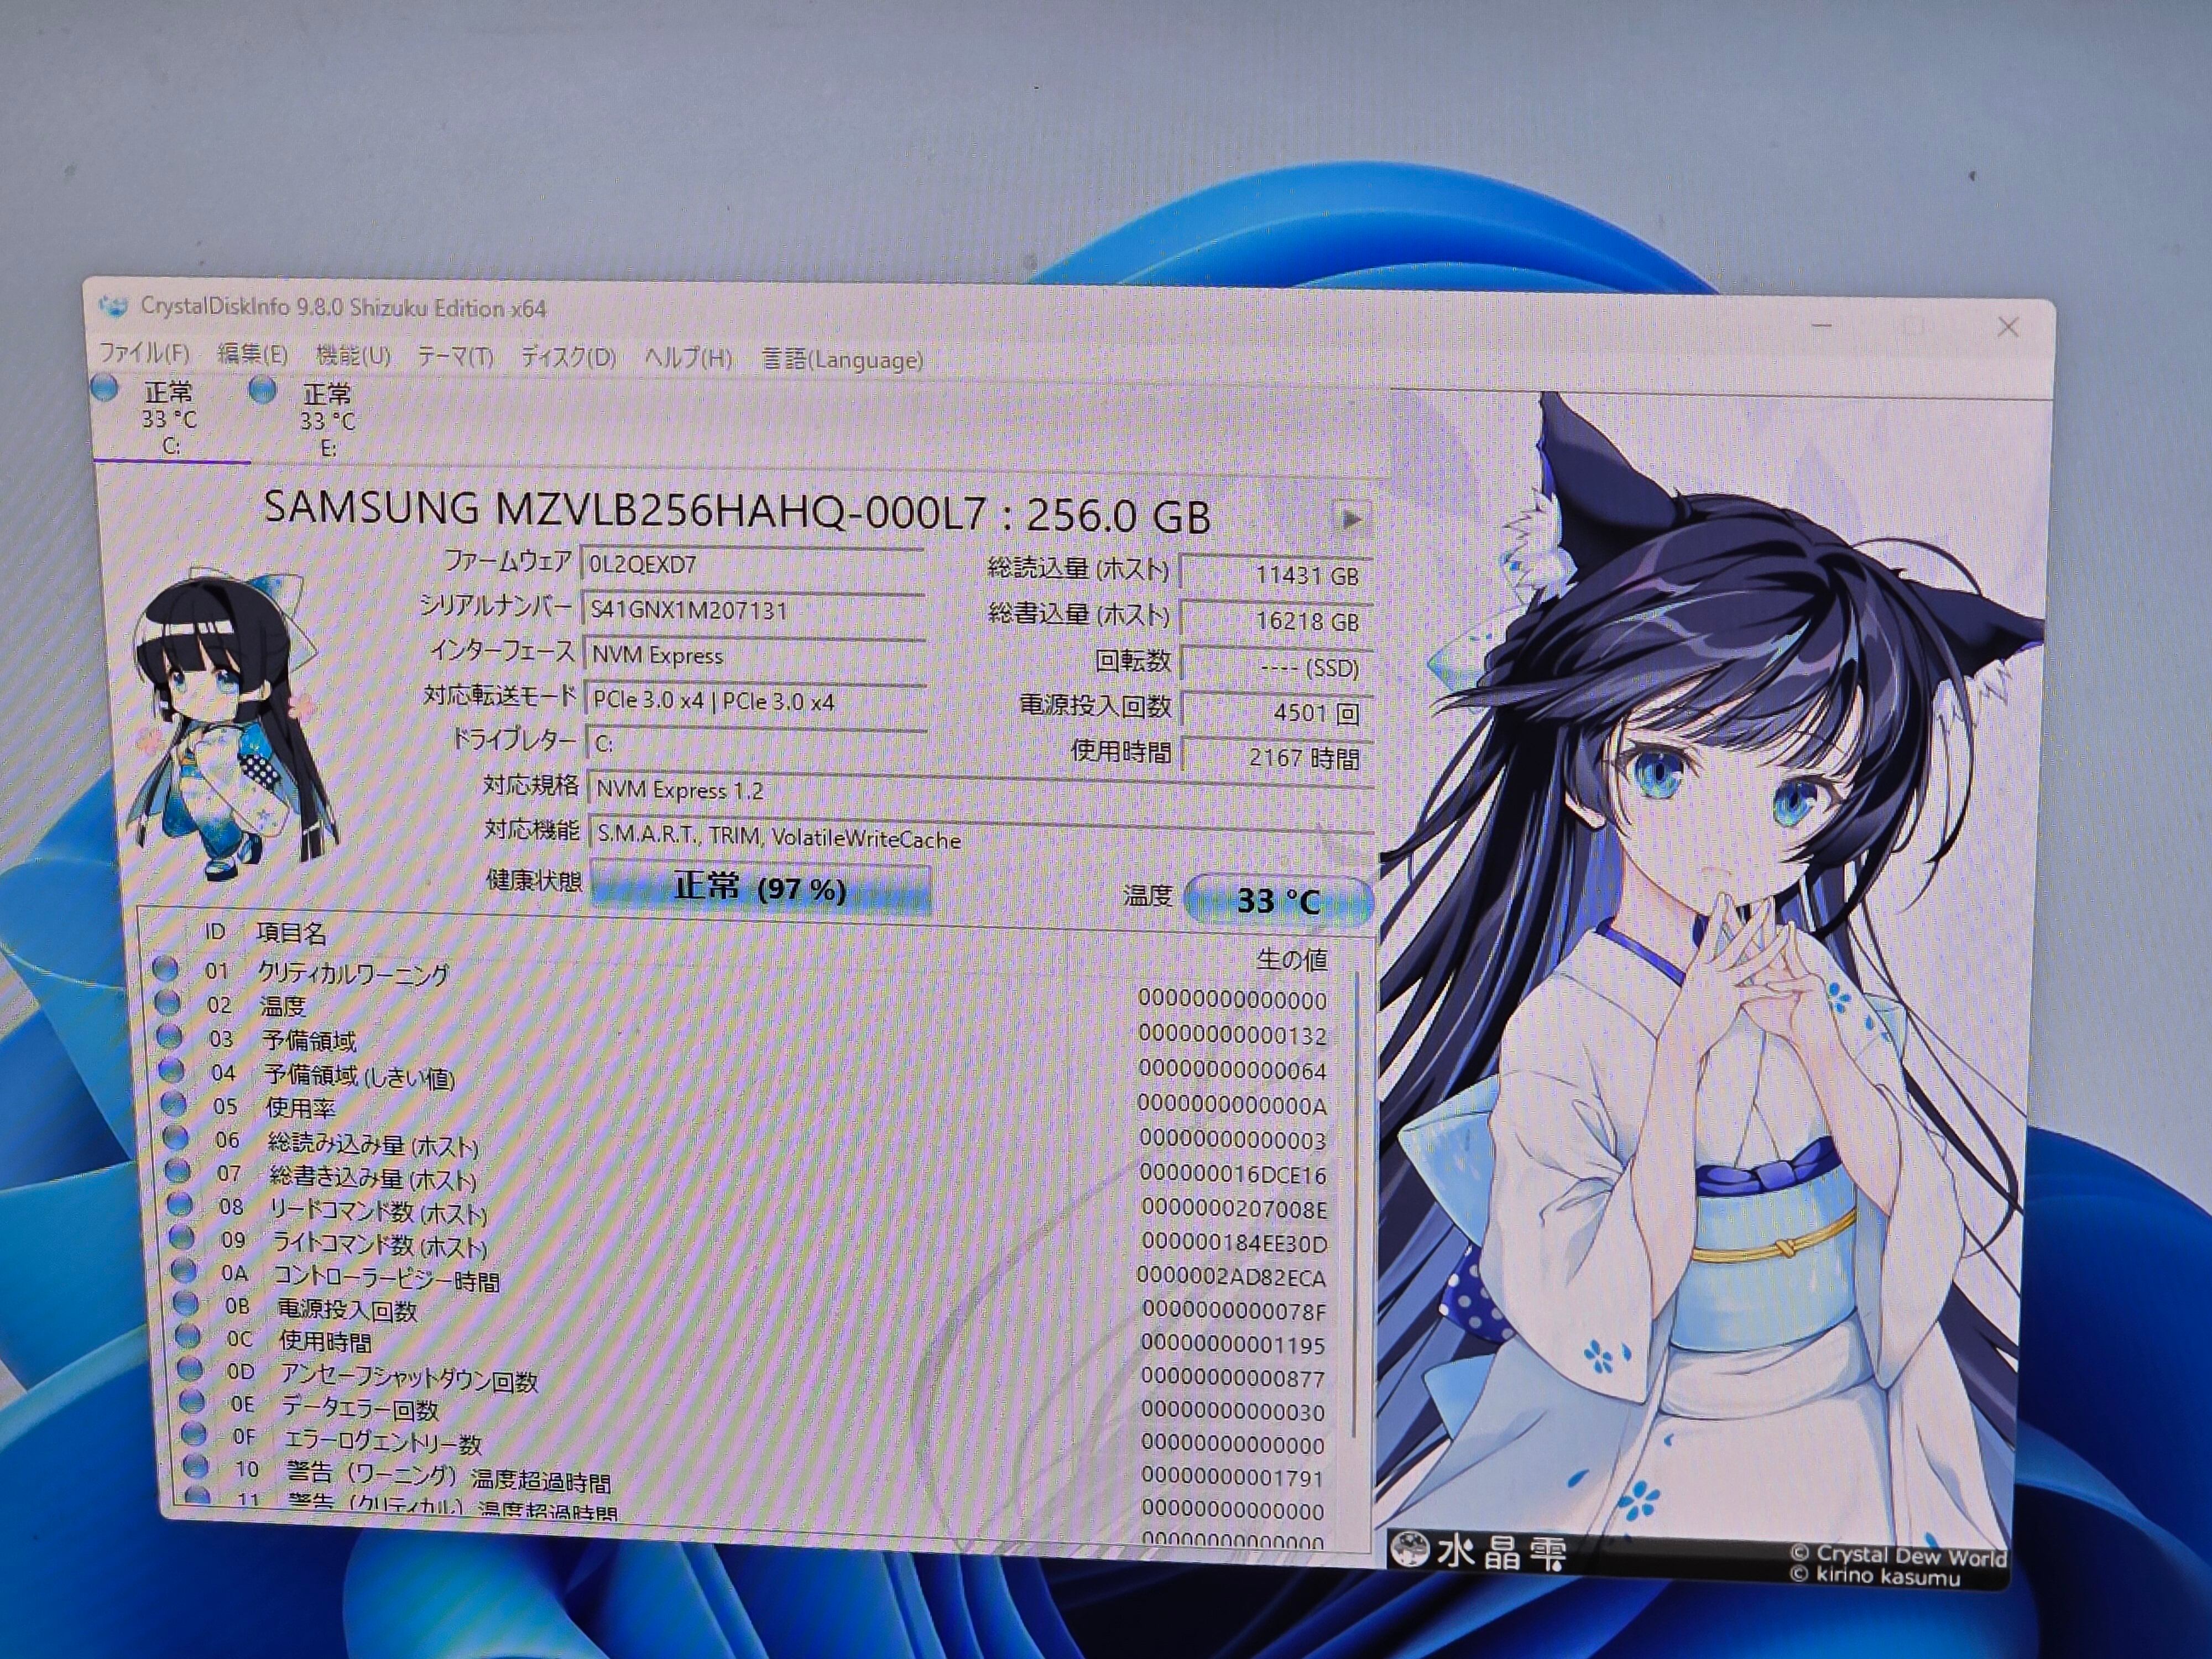The image size is (2212, 1659).
Task: Open the 言語(Language) menu
Action: 842,360
